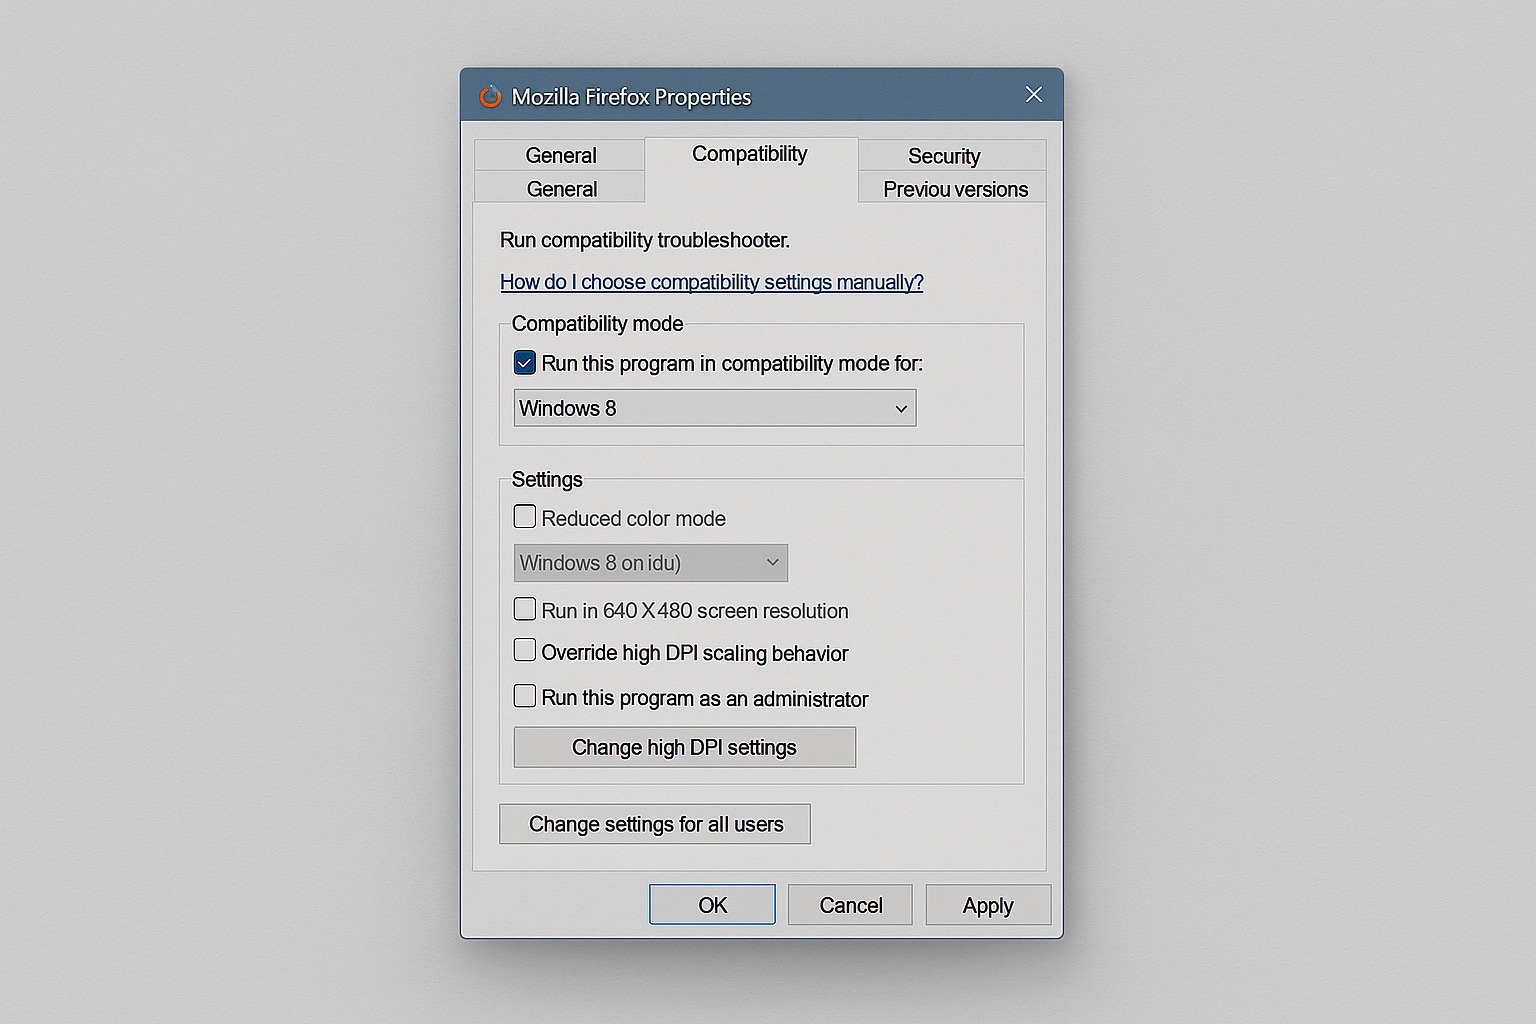
Task: Uncheck Run this program in compatibility mode
Action: 525,362
